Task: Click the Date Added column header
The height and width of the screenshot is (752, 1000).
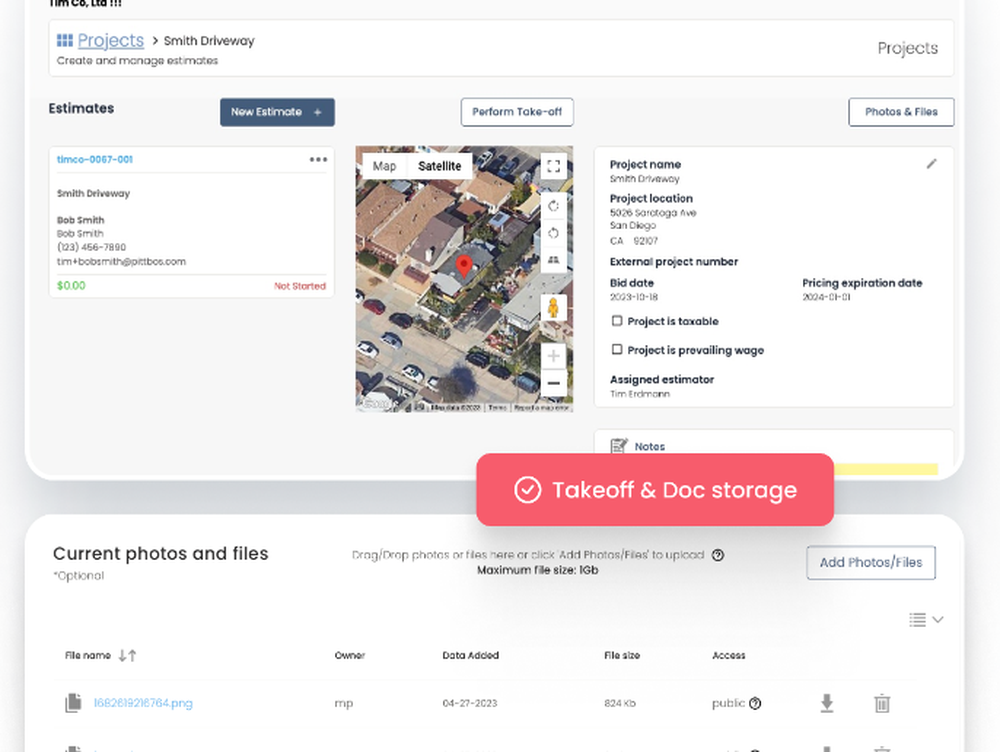Action: [x=471, y=655]
